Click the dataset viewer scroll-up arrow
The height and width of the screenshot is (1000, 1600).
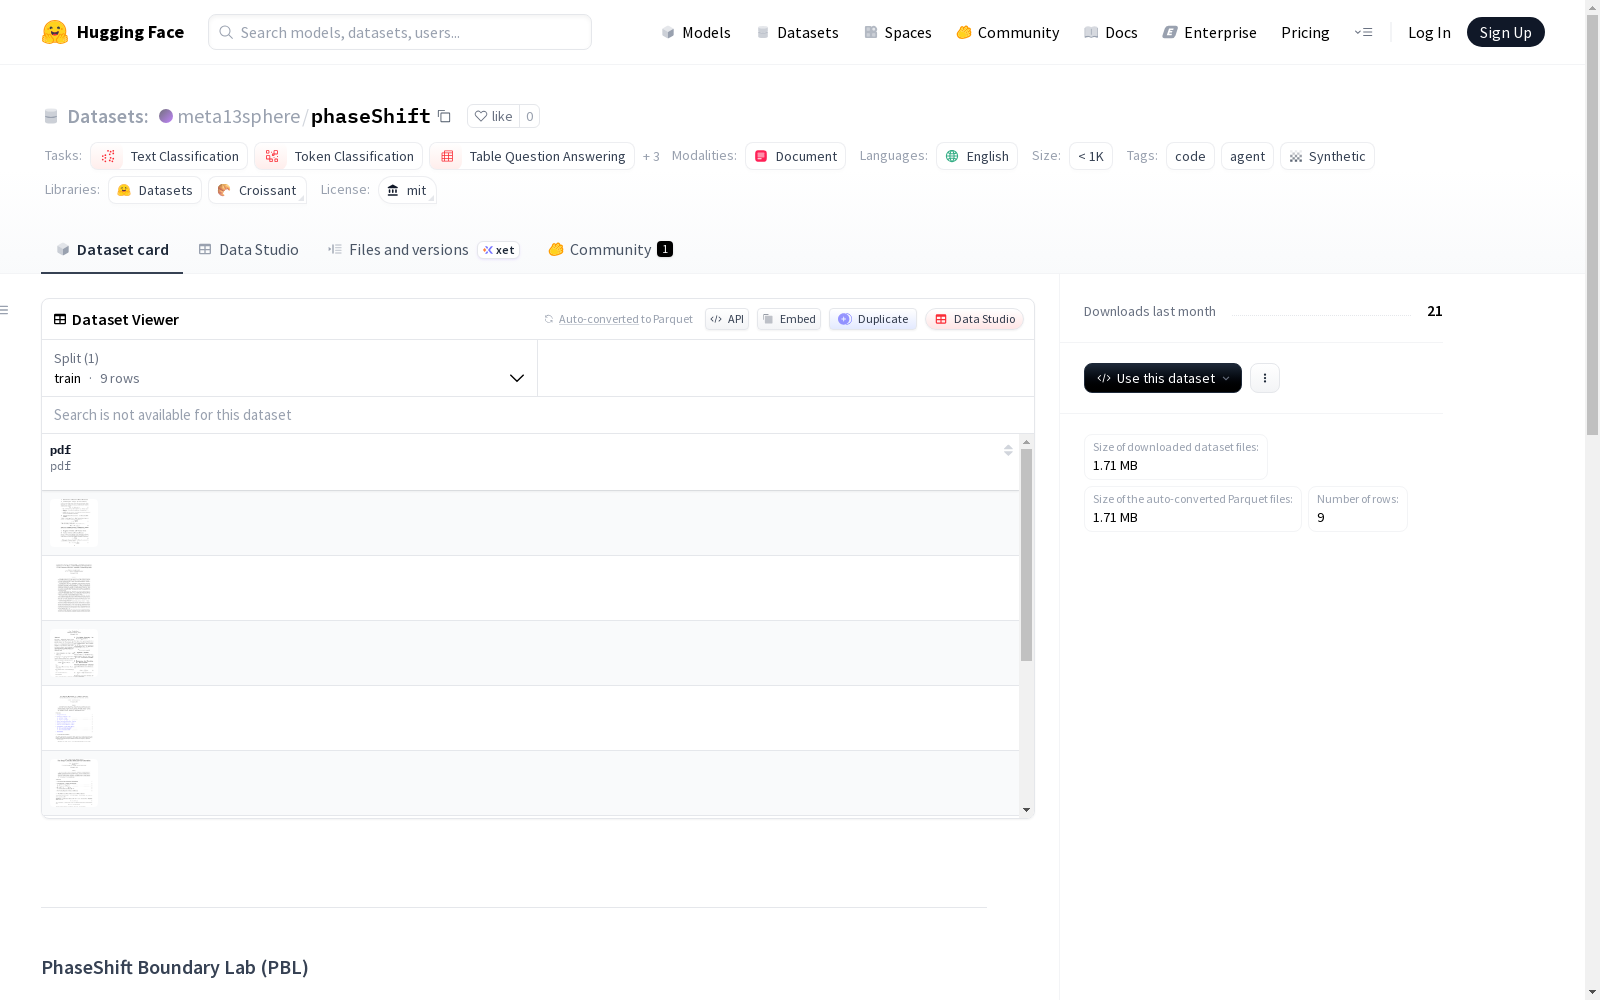click(x=1026, y=441)
